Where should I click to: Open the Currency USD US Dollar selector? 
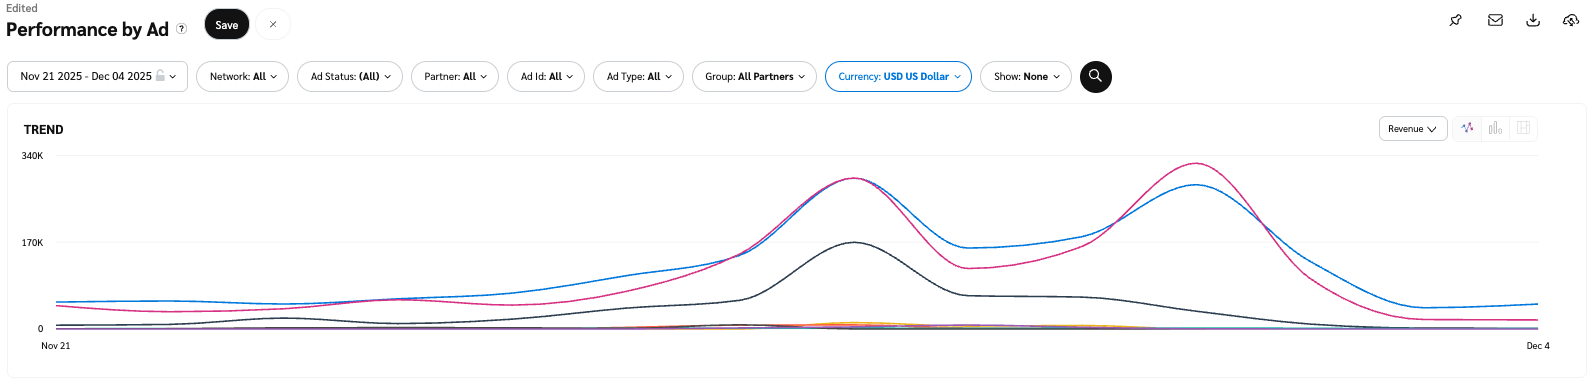pos(898,76)
